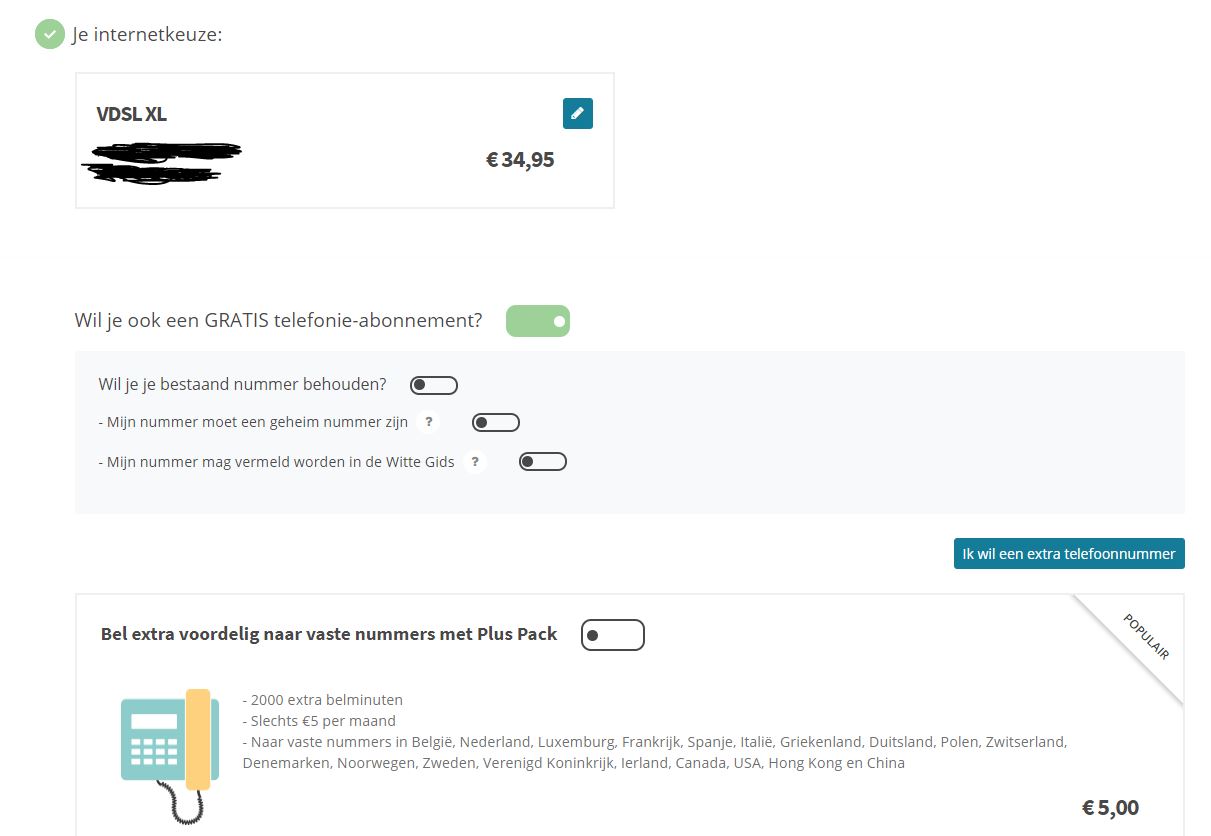Click the blacked-out text in VDSL XL card
Image resolution: width=1211 pixels, height=836 pixels.
coord(164,163)
